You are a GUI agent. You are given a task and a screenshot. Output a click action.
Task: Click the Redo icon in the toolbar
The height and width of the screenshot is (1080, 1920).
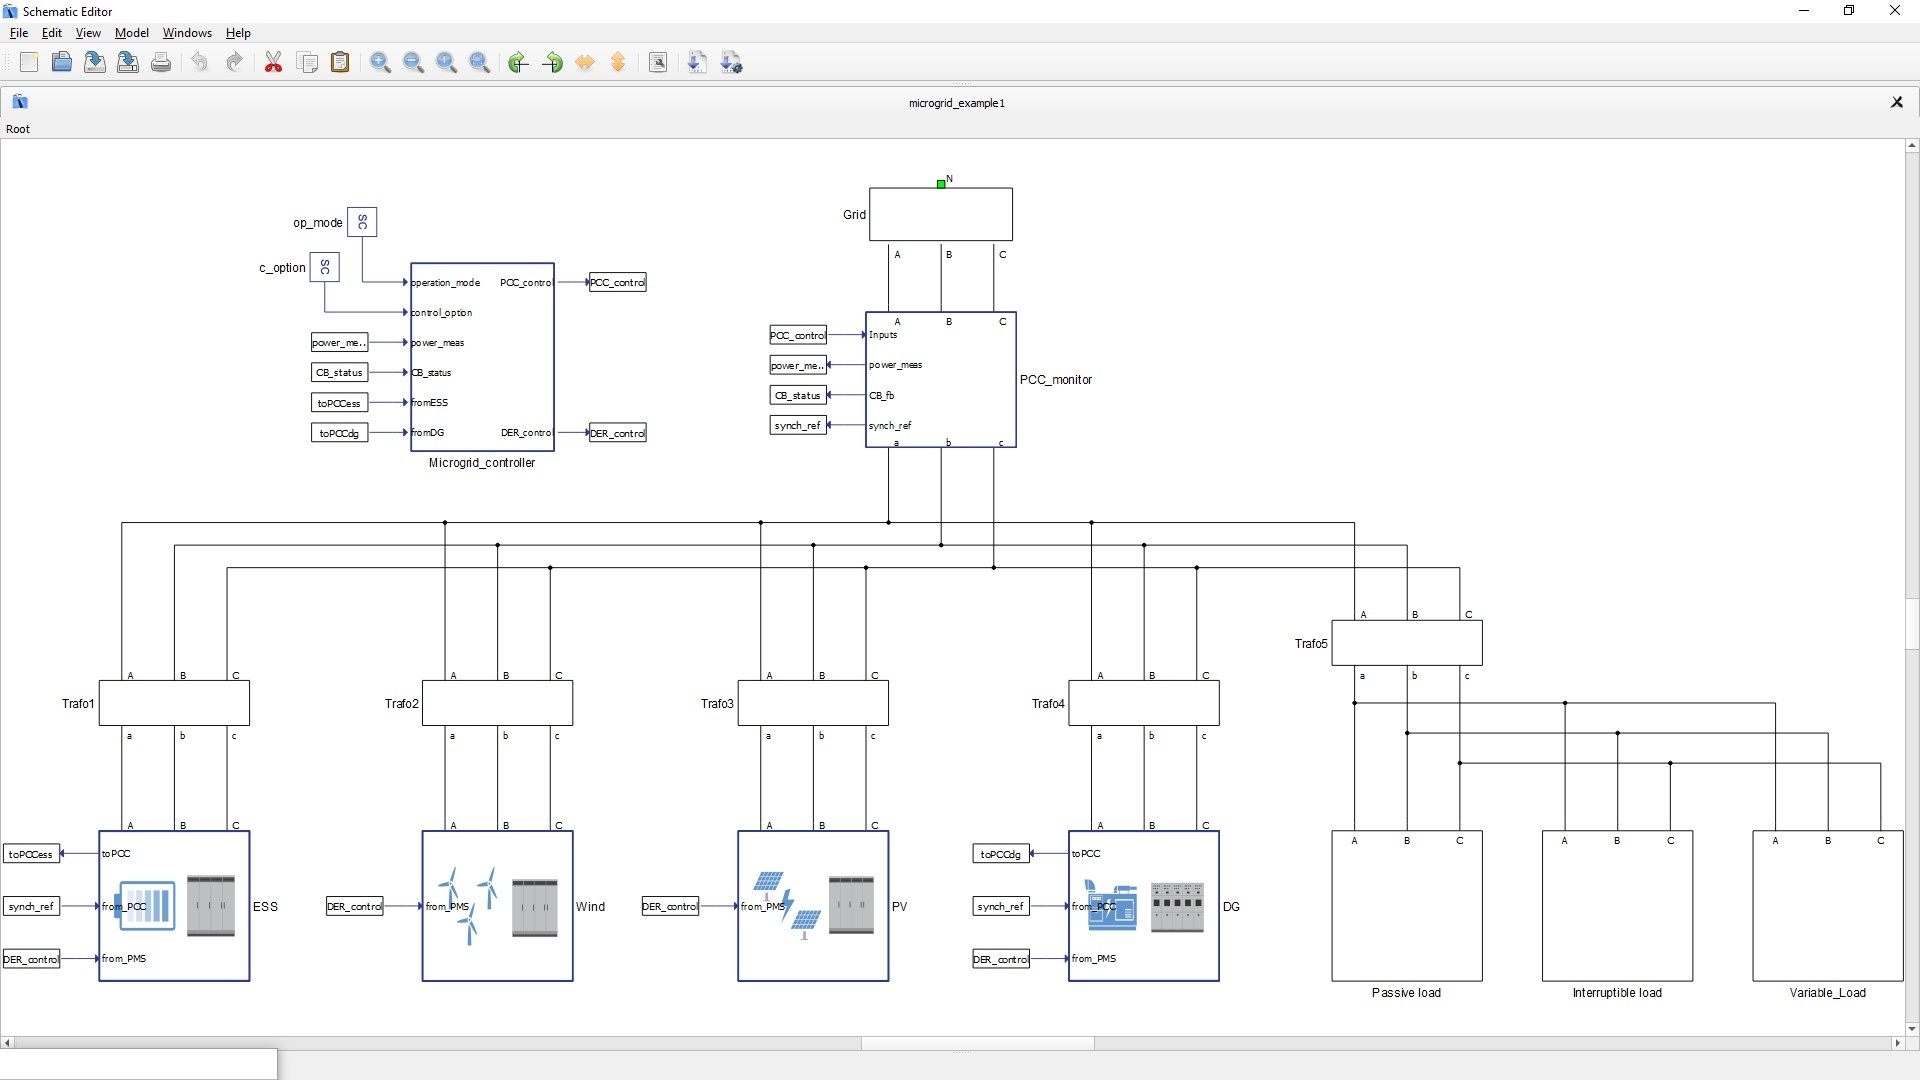pyautogui.click(x=234, y=62)
